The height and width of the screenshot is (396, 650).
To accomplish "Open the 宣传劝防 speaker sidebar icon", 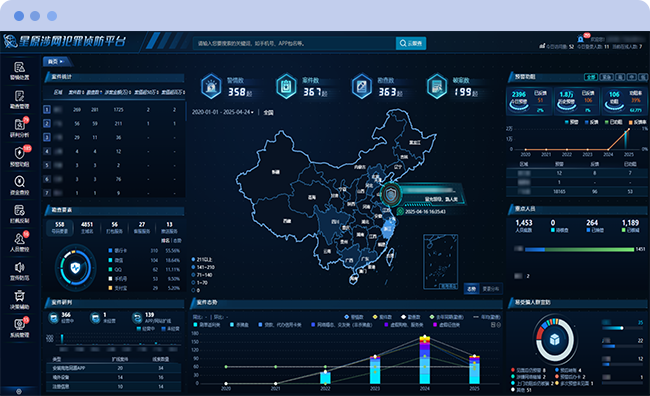I will (19, 267).
